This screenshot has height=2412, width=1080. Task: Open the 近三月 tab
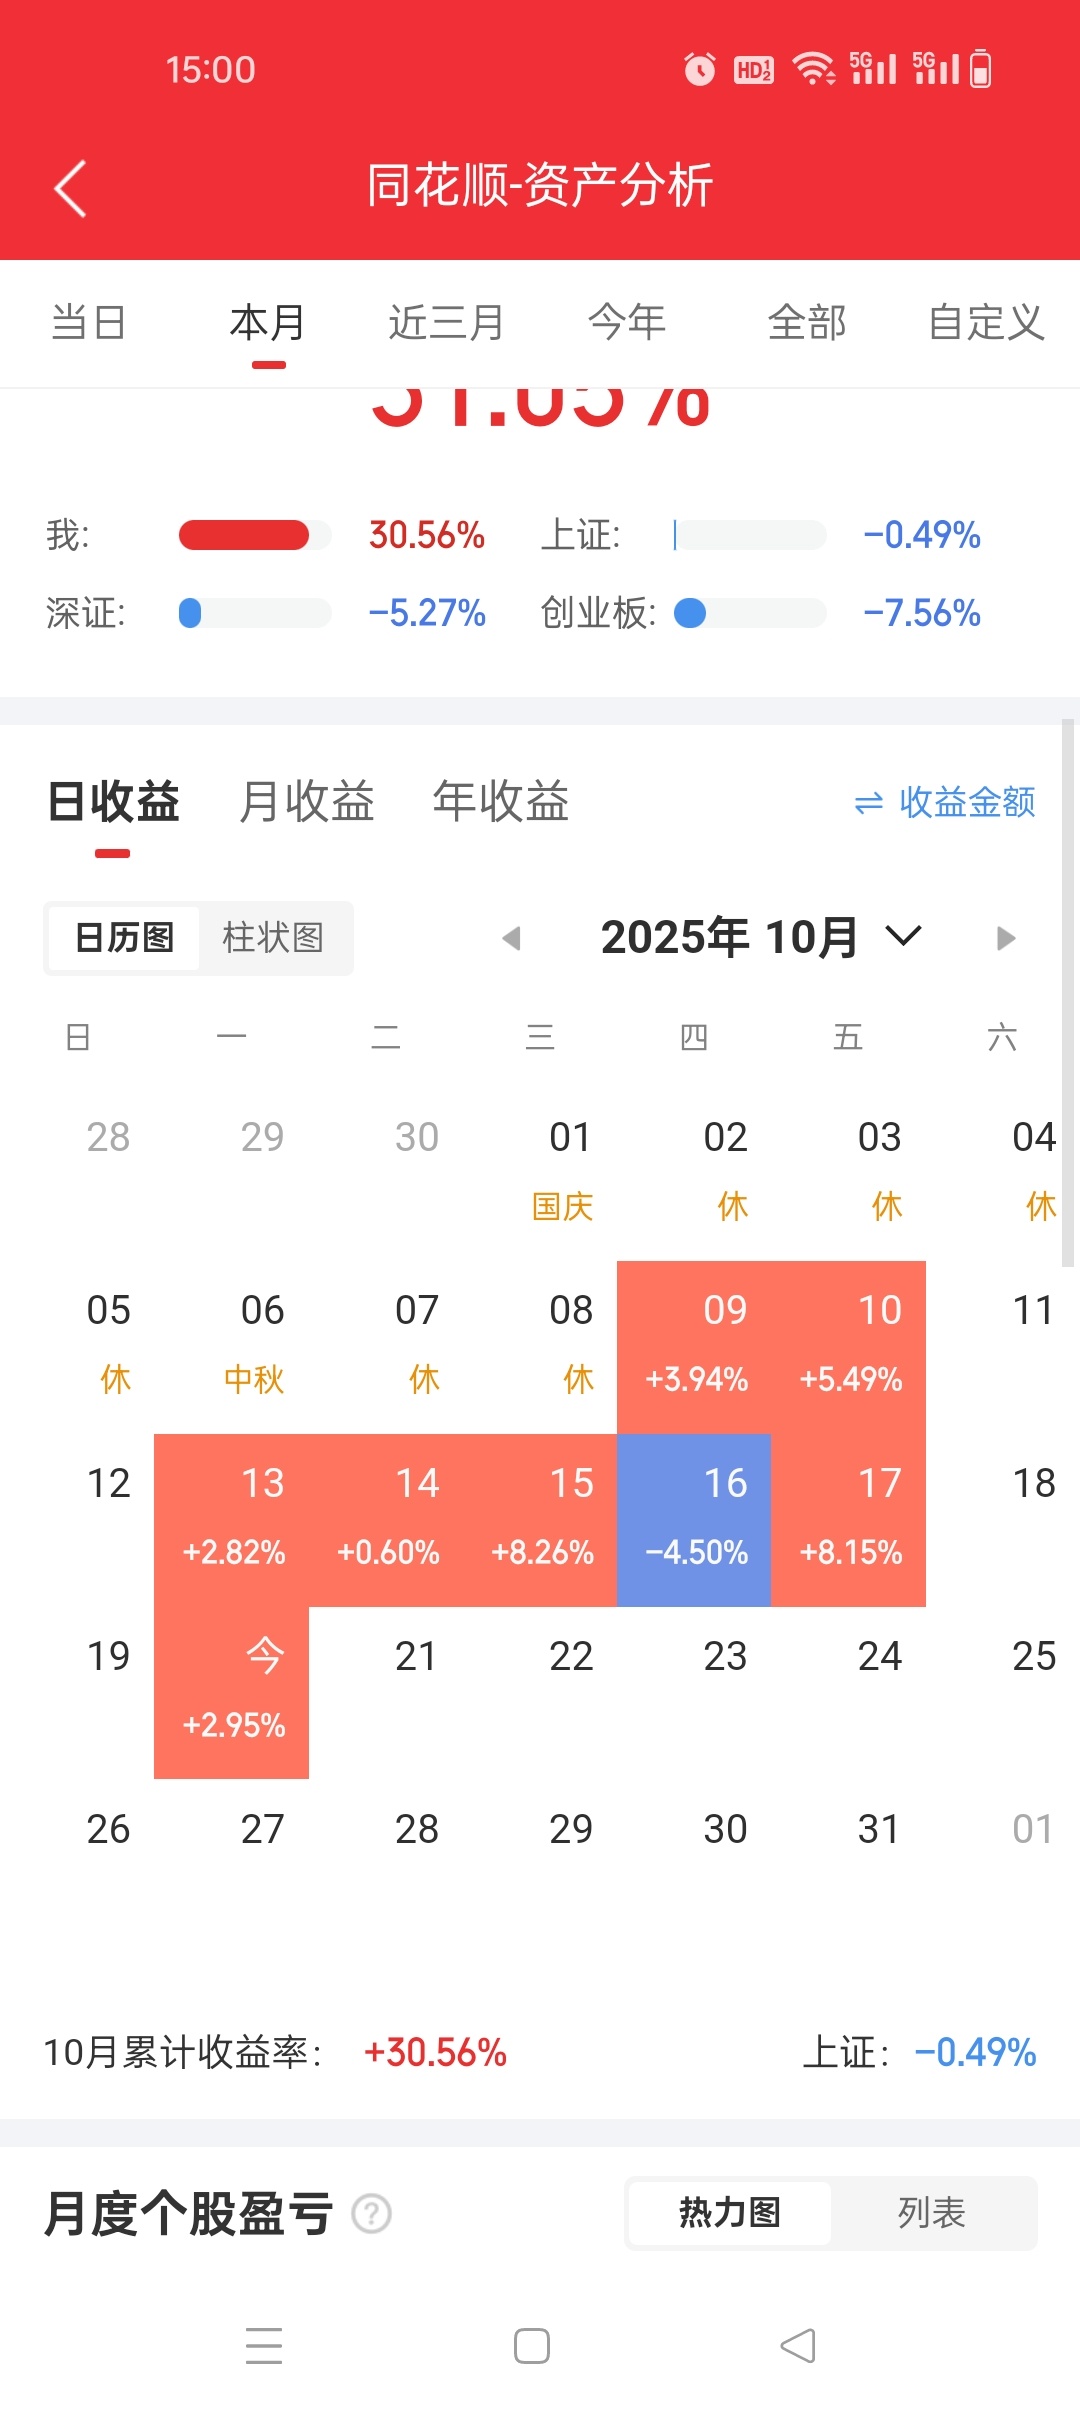click(x=446, y=322)
